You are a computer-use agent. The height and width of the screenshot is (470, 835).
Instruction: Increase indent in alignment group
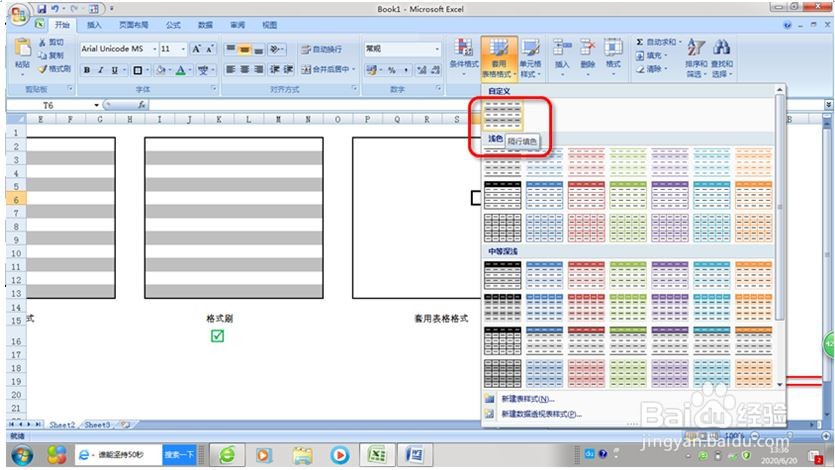[x=288, y=69]
